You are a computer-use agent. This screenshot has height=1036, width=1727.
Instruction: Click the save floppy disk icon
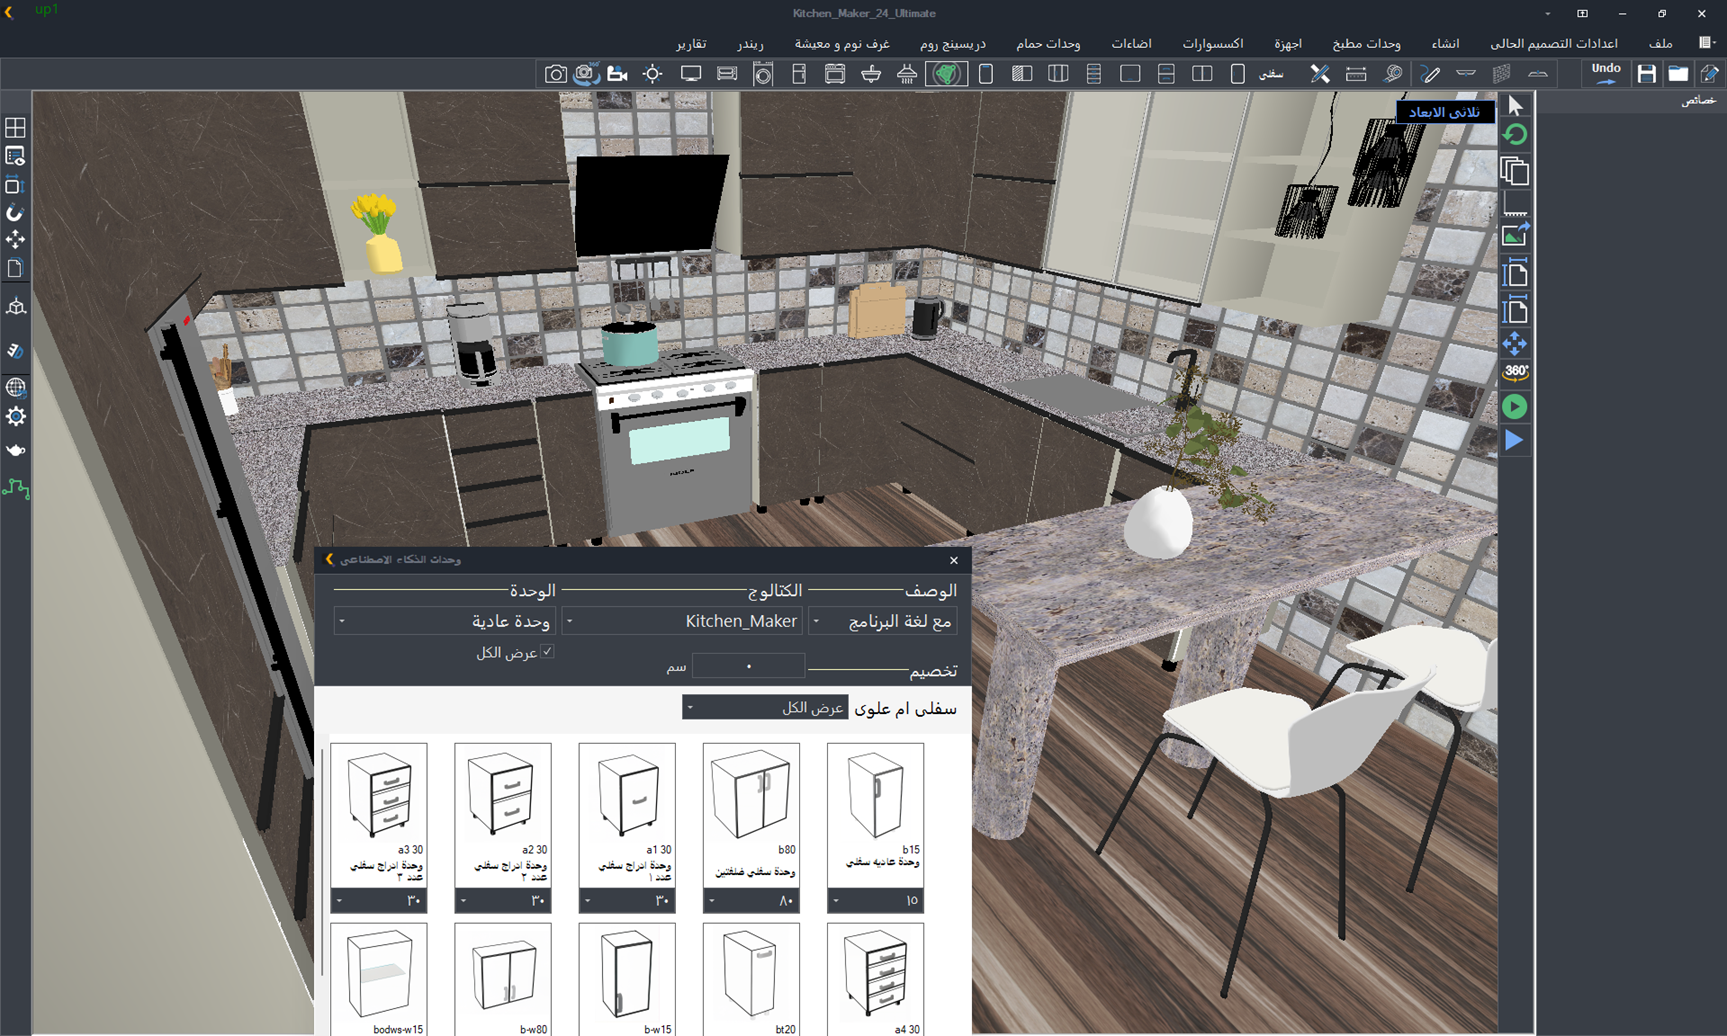[x=1646, y=74]
